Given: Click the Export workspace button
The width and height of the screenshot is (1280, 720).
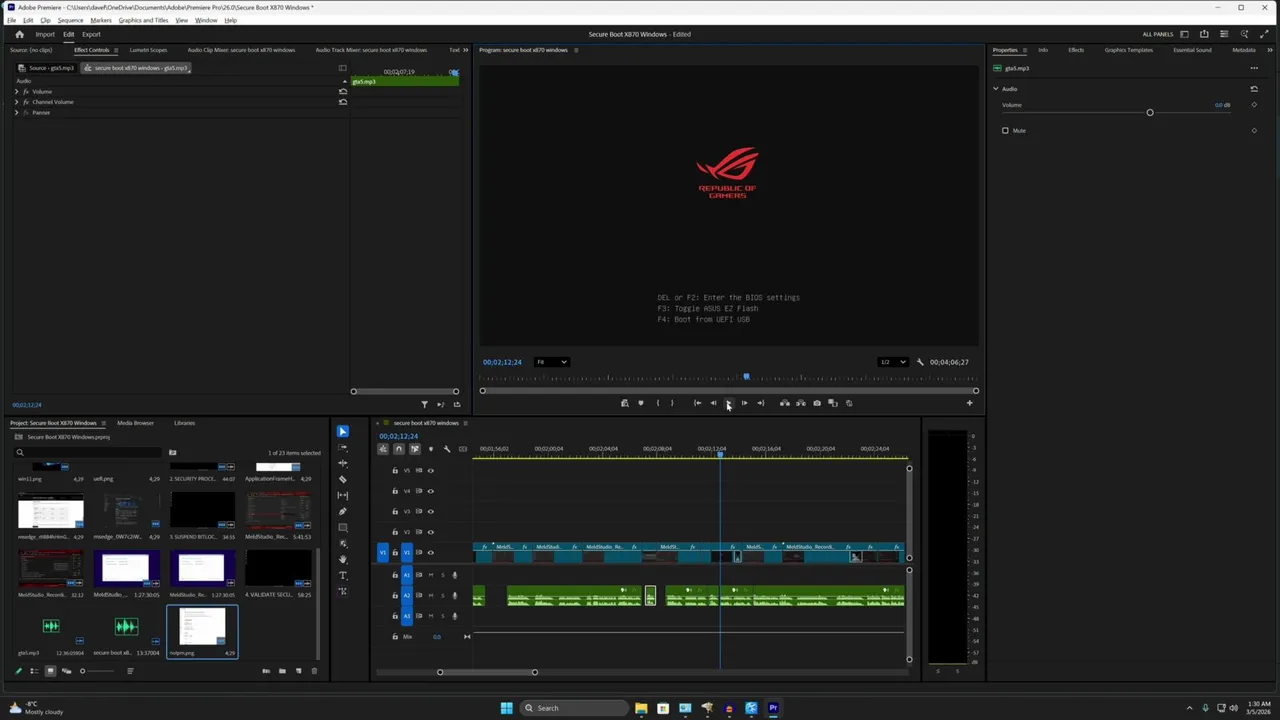Looking at the screenshot, I should (91, 34).
